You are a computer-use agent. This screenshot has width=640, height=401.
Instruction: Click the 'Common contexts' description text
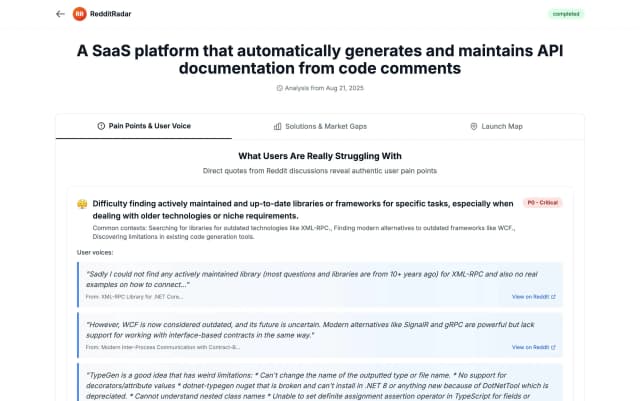(304, 232)
